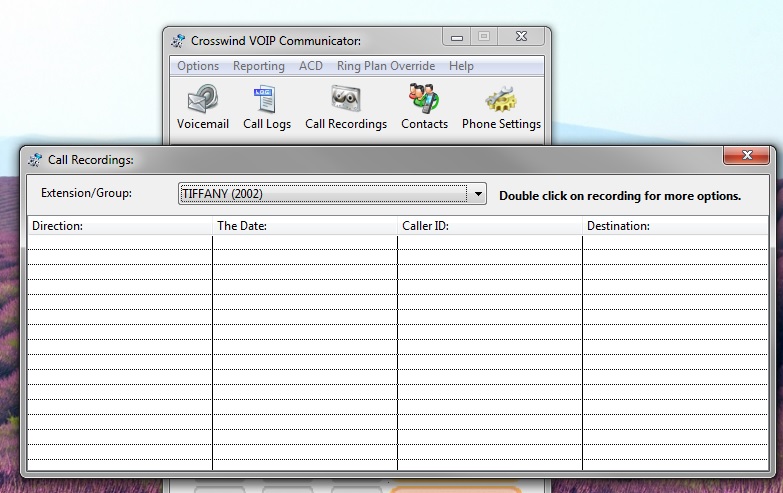Open the Ring Plan Override menu
The image size is (783, 493).
tap(385, 66)
